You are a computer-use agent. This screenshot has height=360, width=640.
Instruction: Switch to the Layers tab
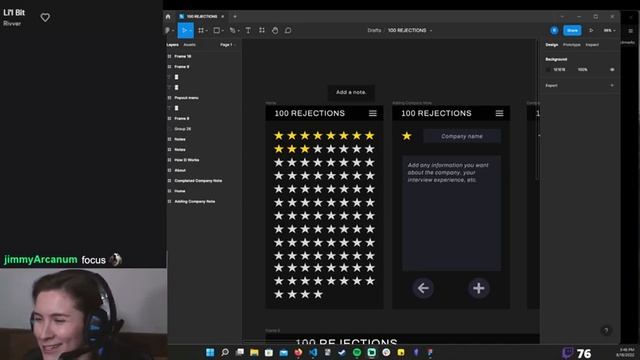point(172,44)
